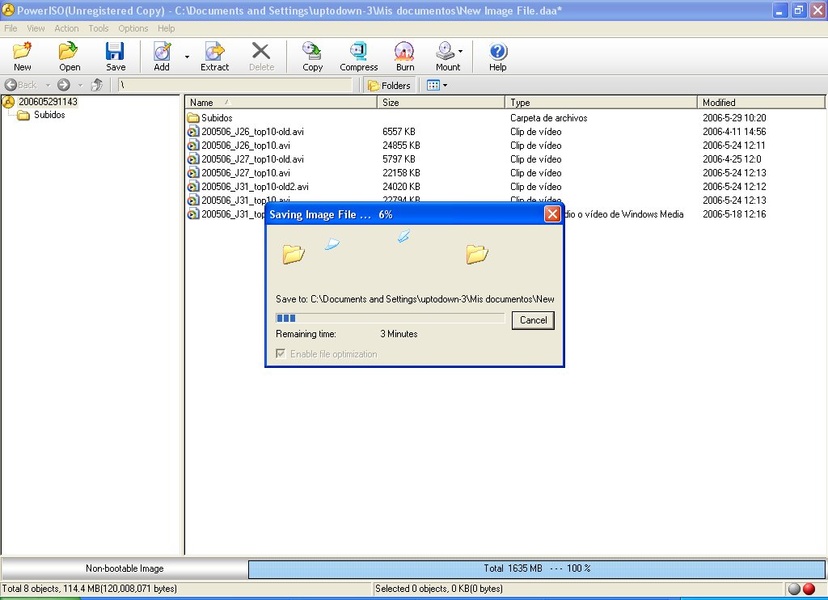The height and width of the screenshot is (600, 828).
Task: Click the saving progress bar
Action: tap(390, 318)
